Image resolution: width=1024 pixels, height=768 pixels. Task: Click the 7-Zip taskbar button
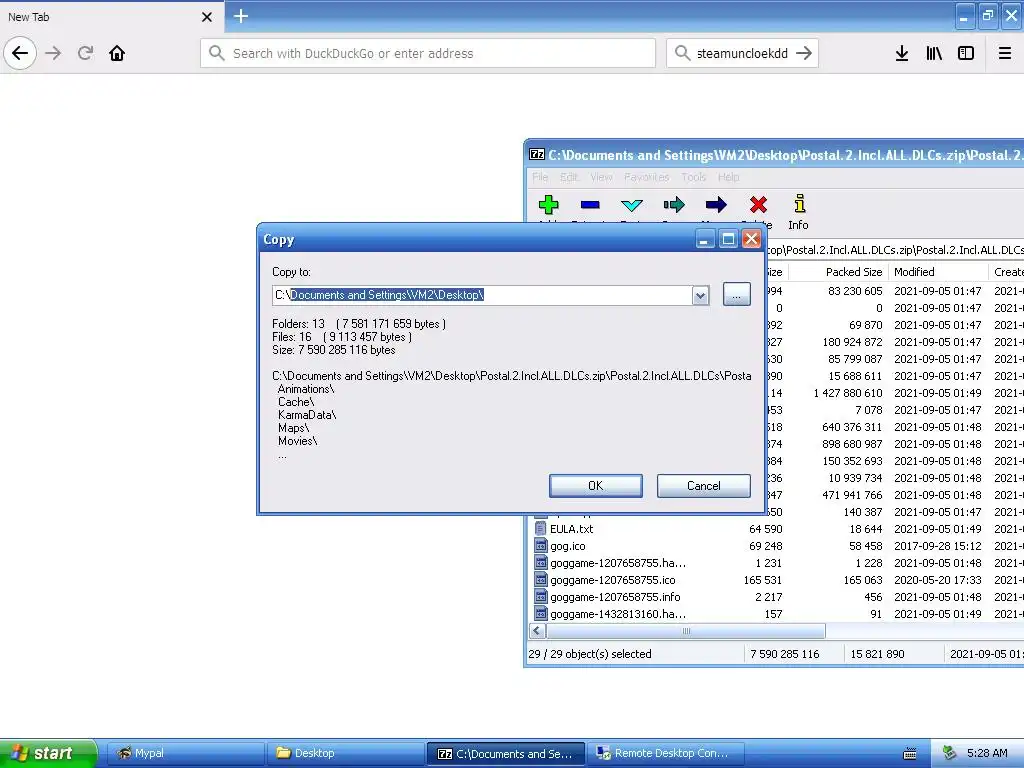[x=505, y=753]
